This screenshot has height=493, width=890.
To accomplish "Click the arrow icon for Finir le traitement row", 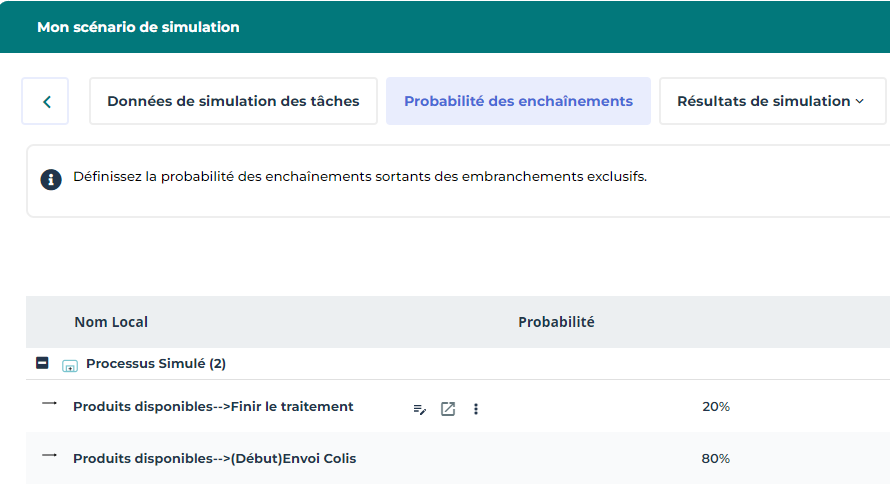I will (50, 404).
